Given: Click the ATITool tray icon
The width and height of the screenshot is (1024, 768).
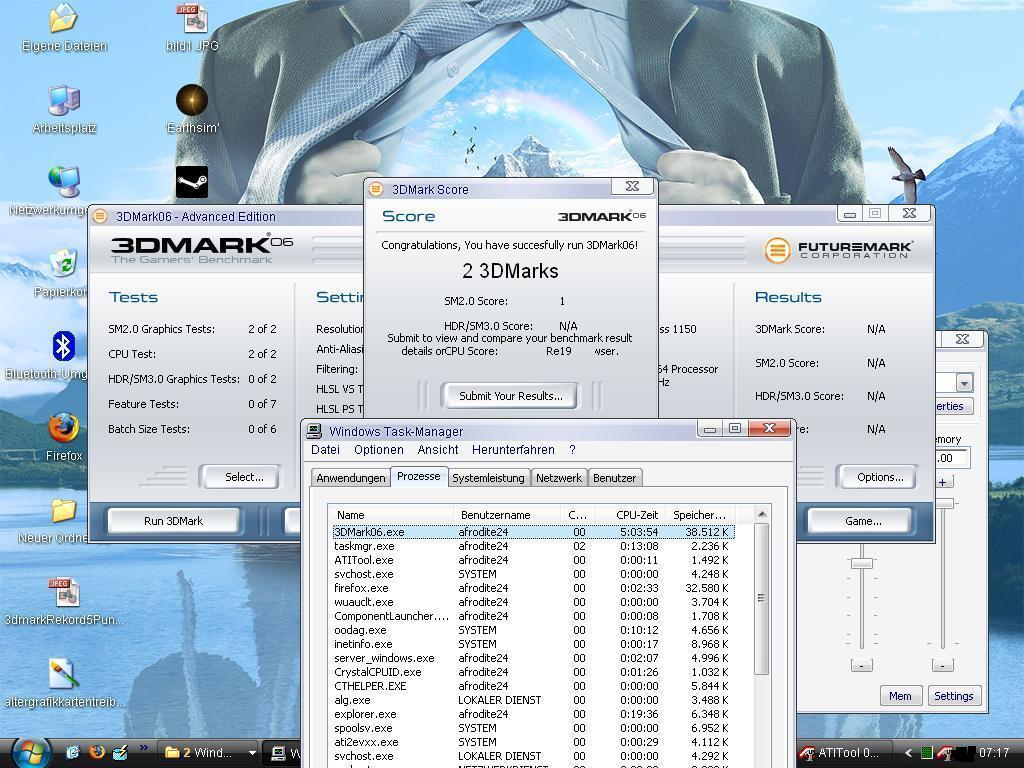Looking at the screenshot, I should (944, 753).
